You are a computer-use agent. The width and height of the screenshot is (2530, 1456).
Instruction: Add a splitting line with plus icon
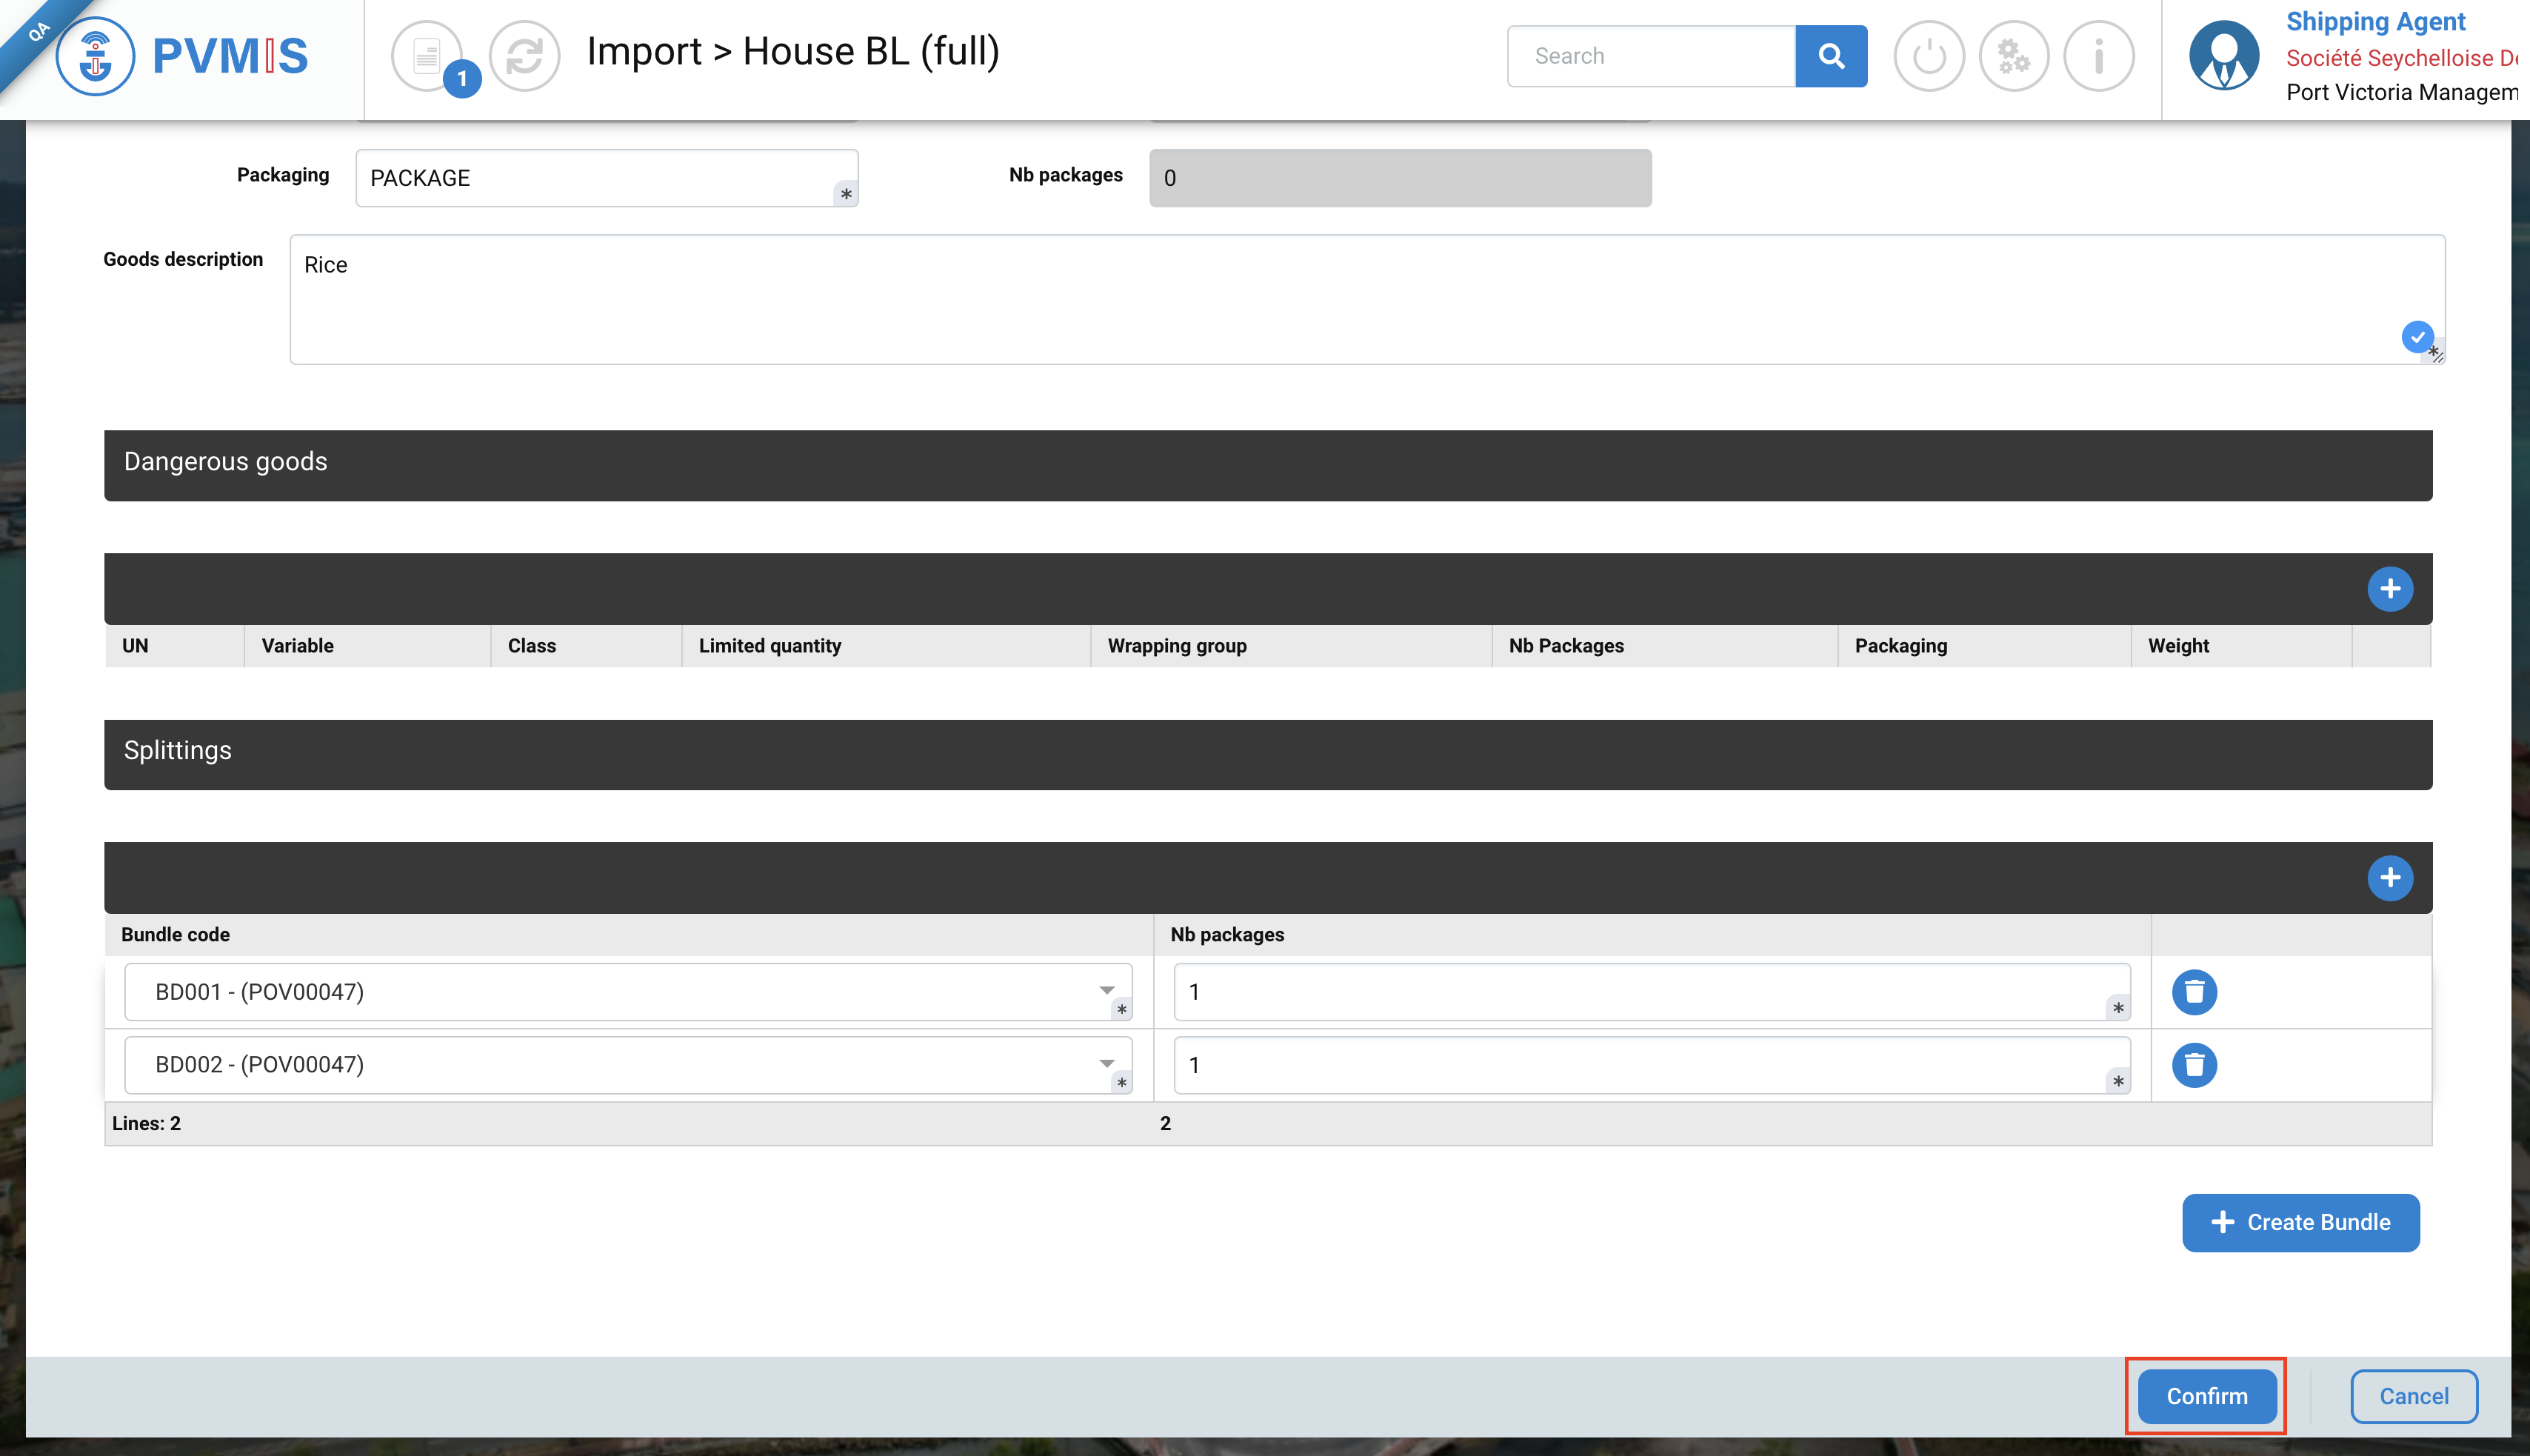click(x=2389, y=878)
